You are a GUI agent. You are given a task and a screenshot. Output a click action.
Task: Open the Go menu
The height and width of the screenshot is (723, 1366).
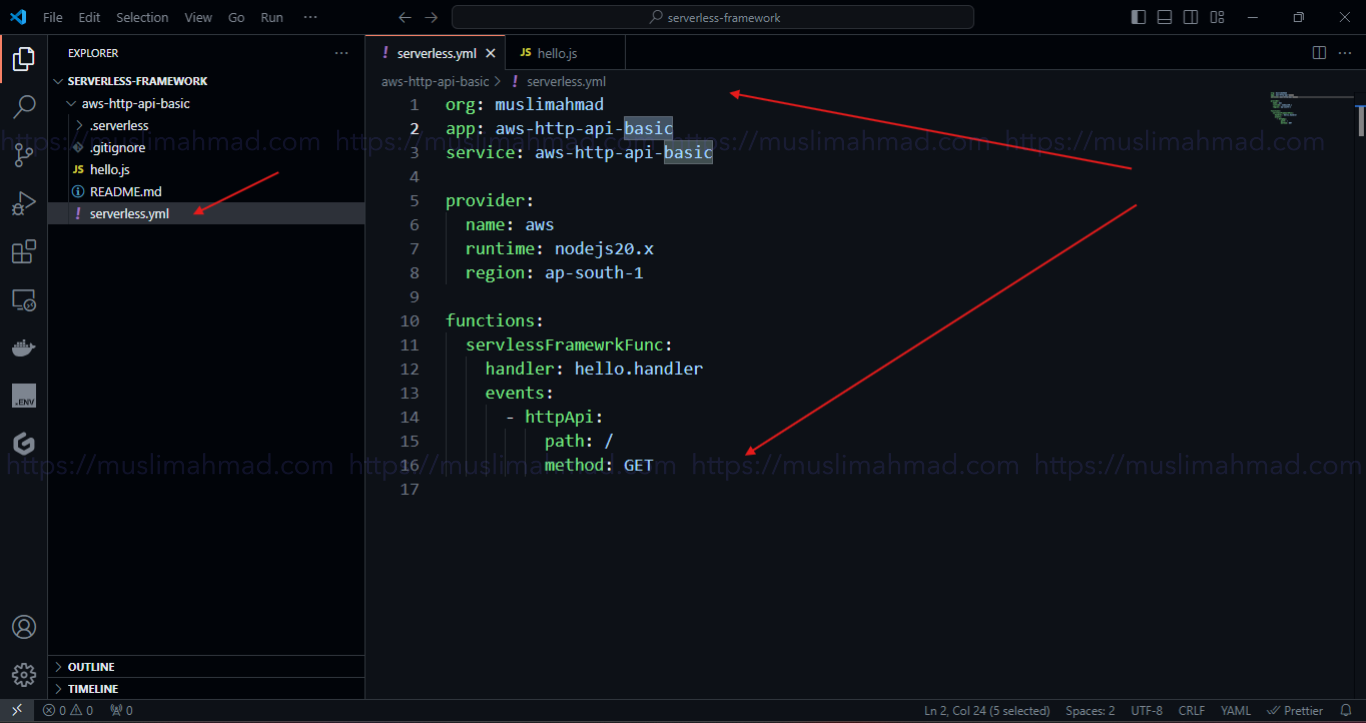click(236, 17)
